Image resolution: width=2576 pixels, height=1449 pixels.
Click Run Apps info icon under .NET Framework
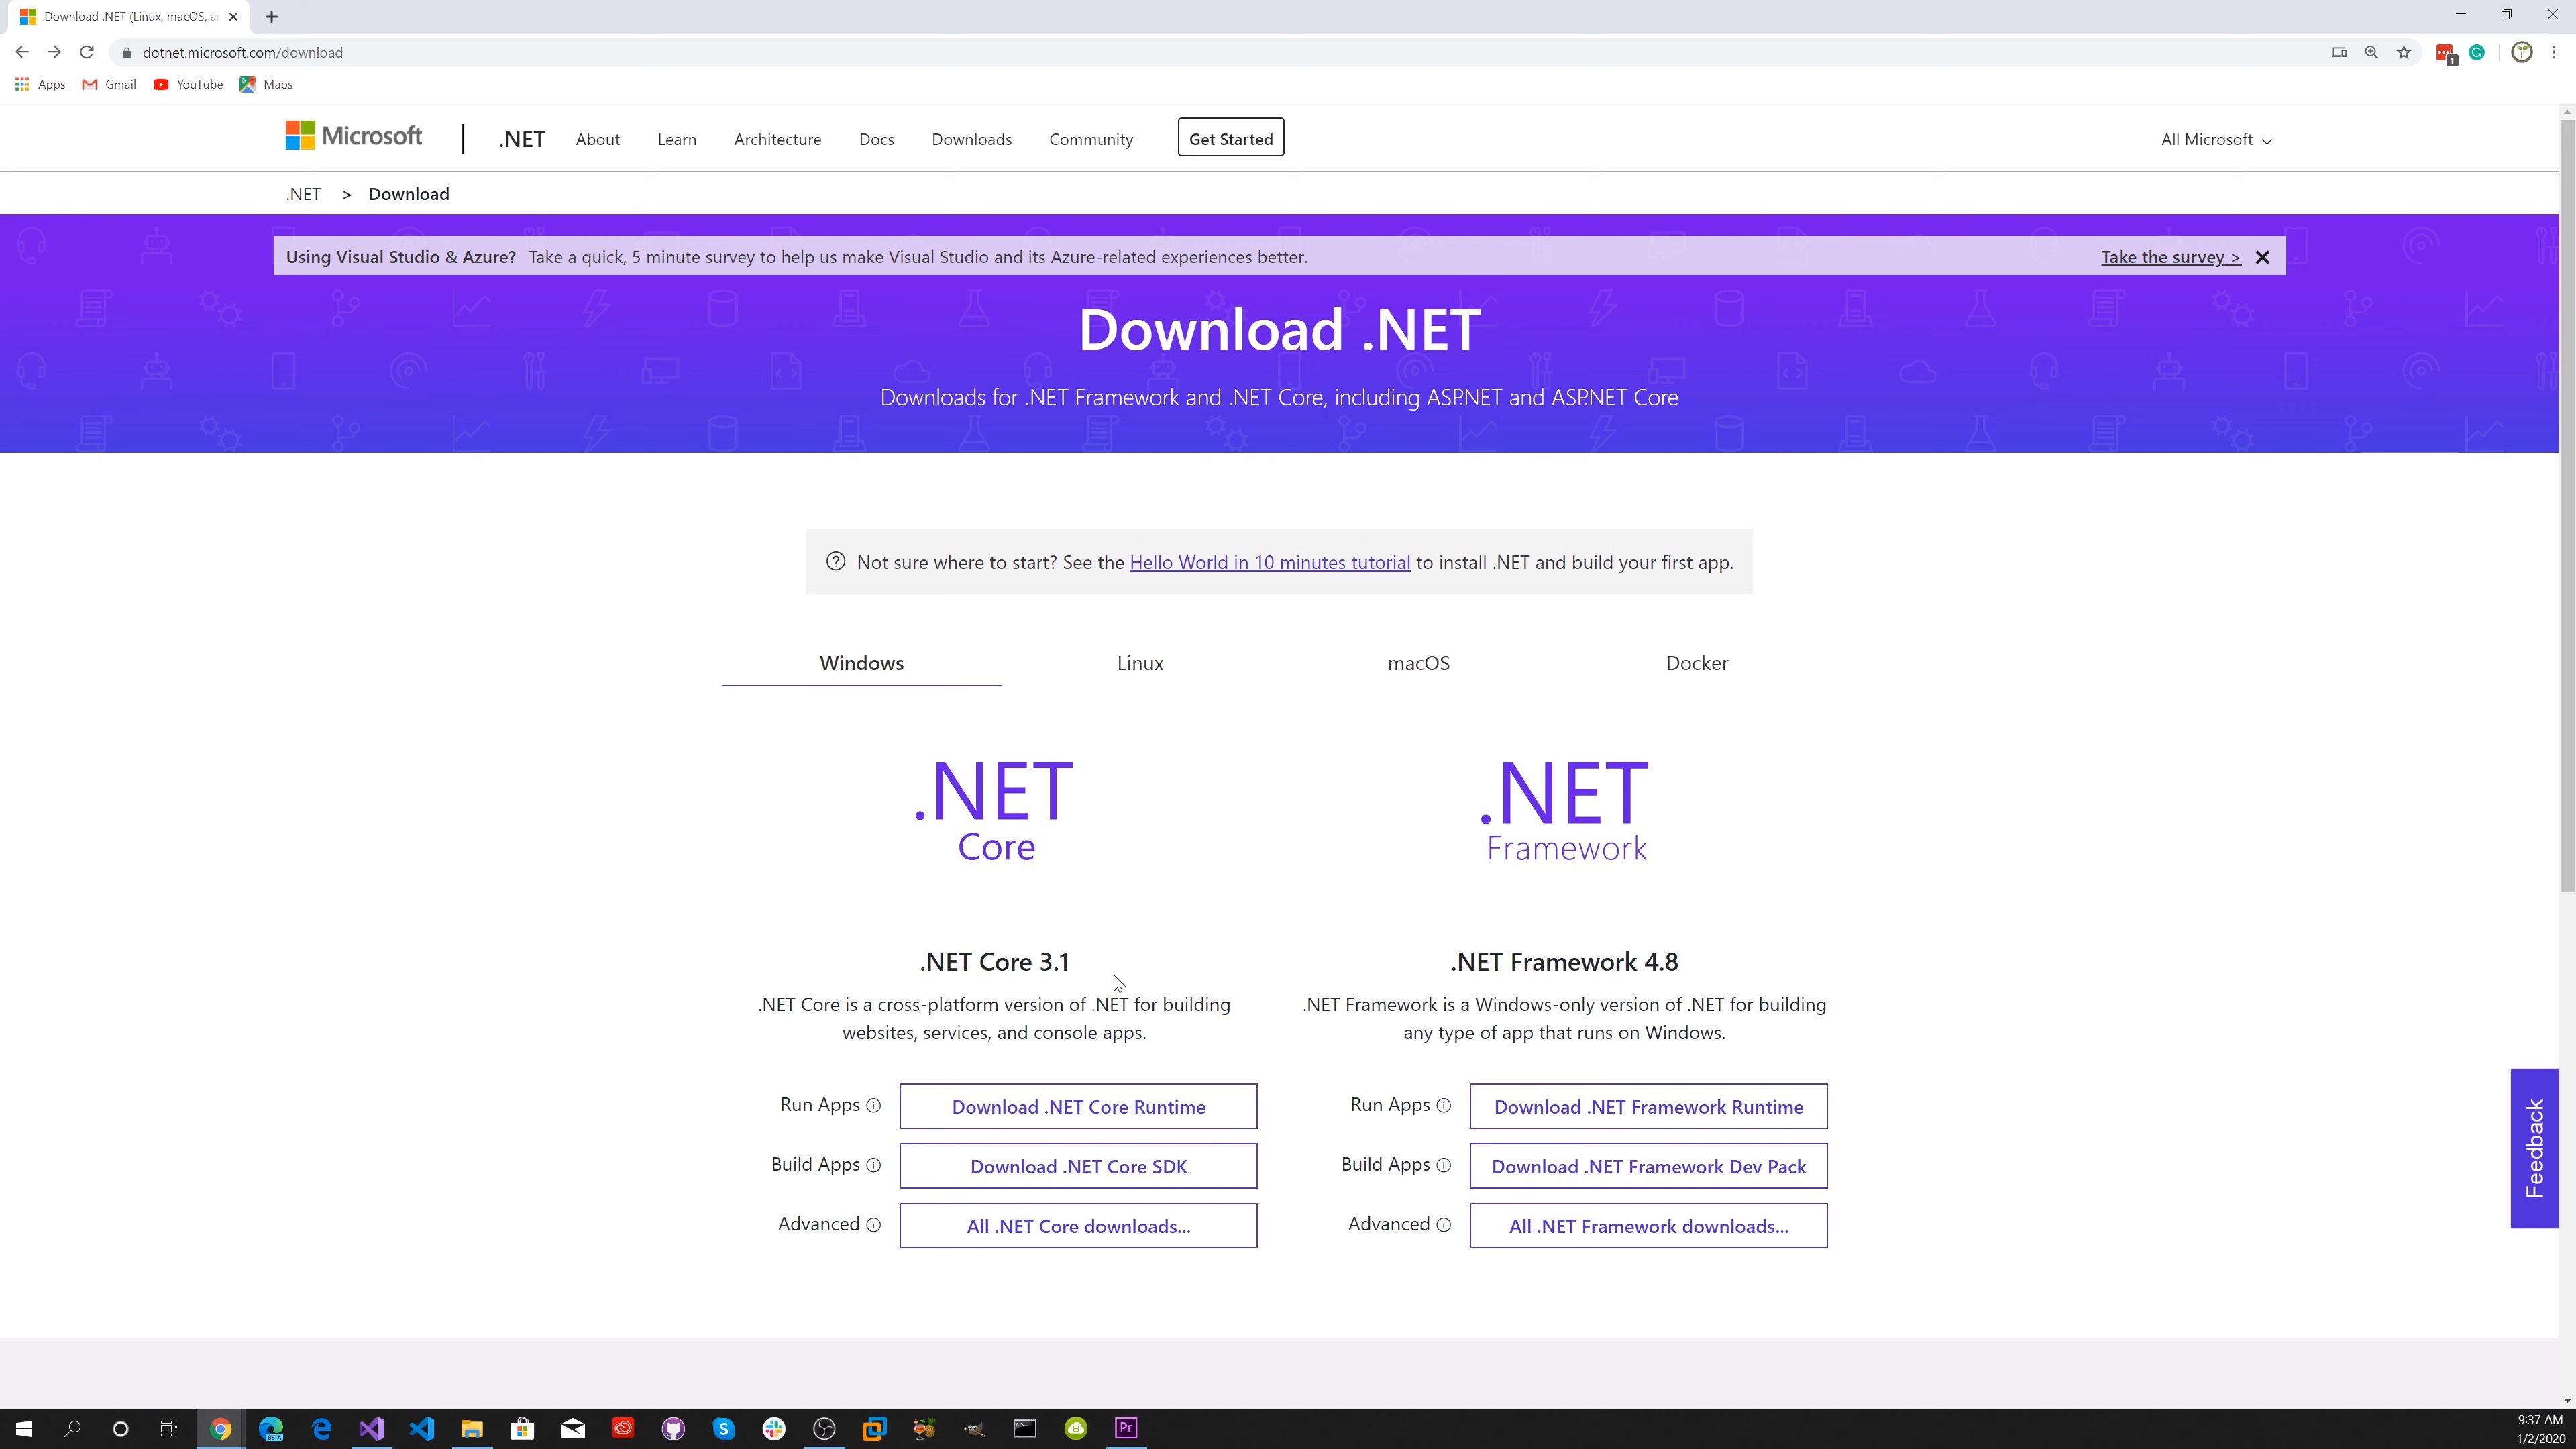point(1443,1105)
